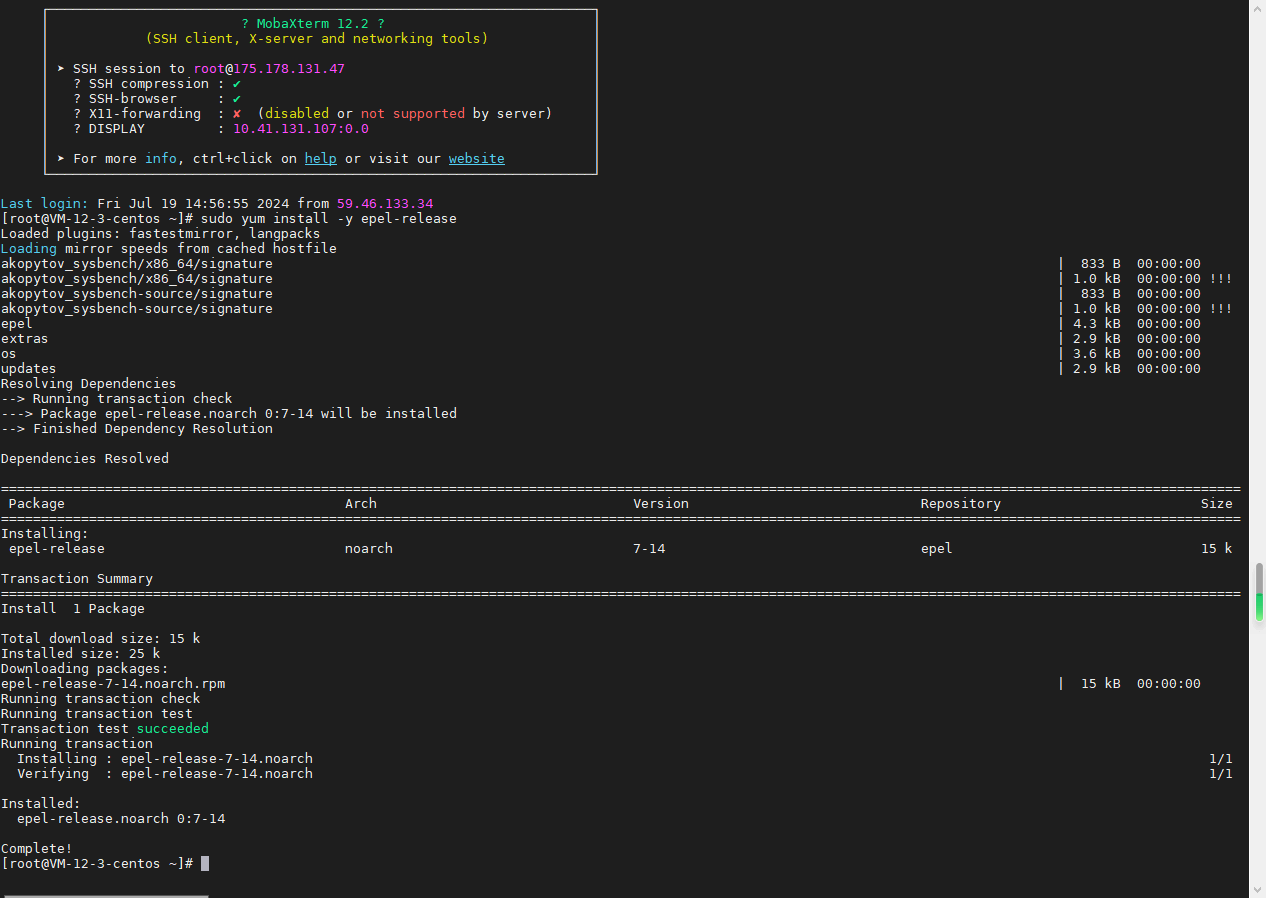Click the 'noarch' value in the table

tap(369, 549)
